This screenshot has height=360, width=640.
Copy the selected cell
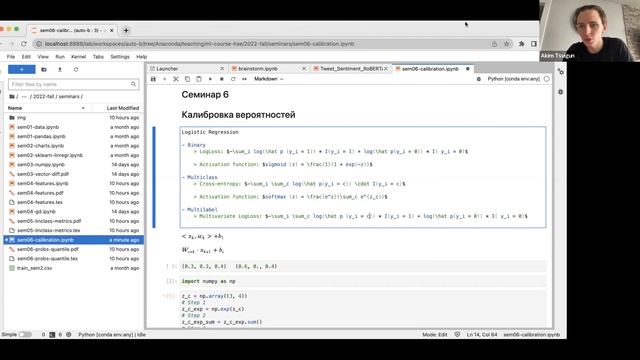(x=187, y=79)
